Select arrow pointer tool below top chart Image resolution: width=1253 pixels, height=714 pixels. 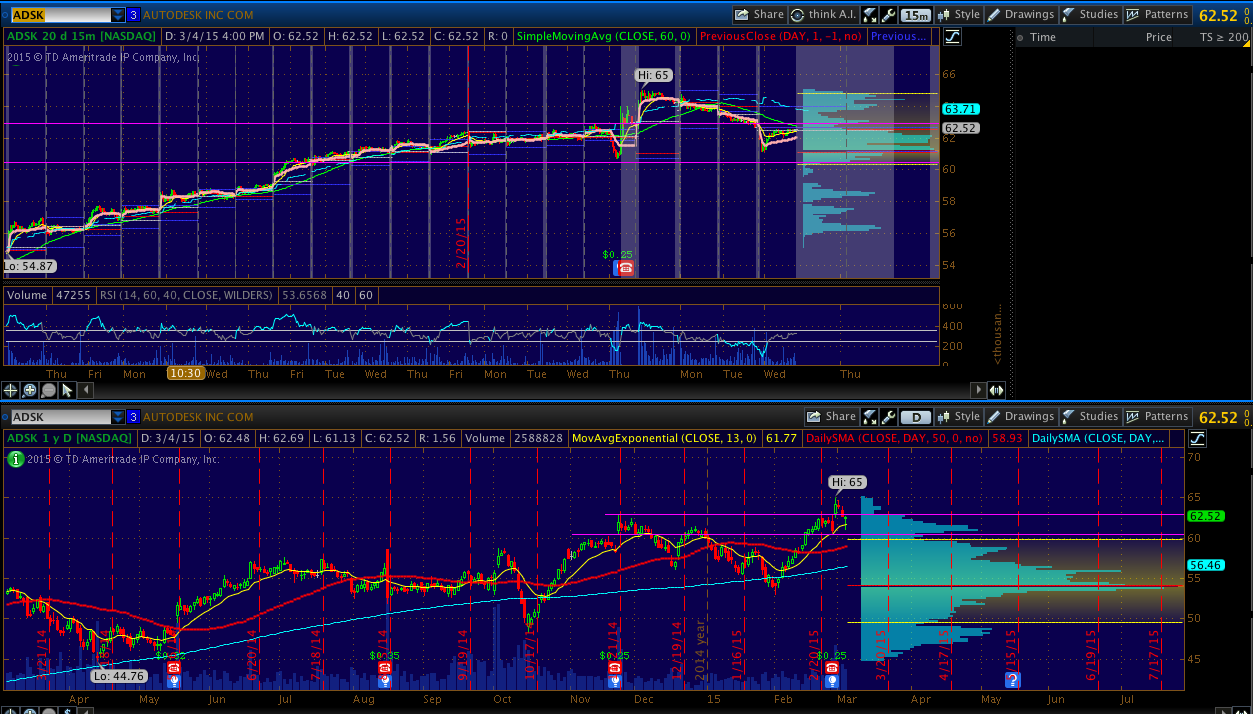coord(67,390)
